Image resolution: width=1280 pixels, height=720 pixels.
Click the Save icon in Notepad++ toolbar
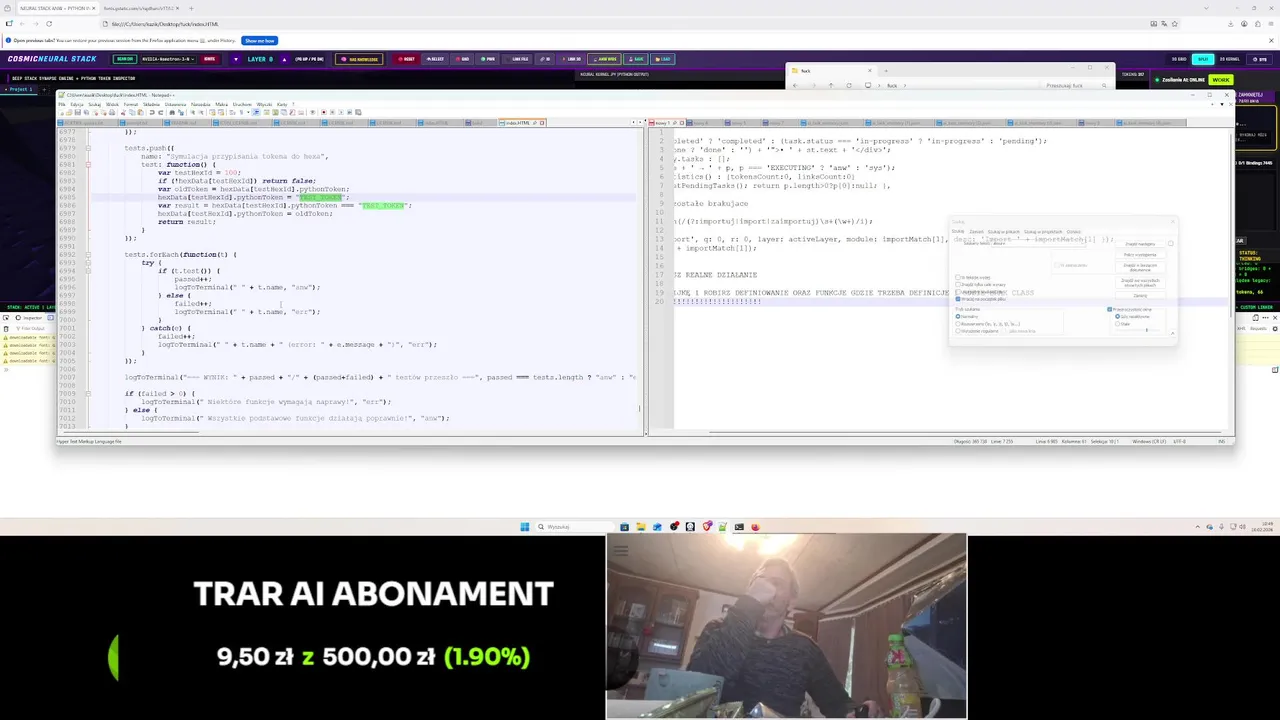(78, 112)
